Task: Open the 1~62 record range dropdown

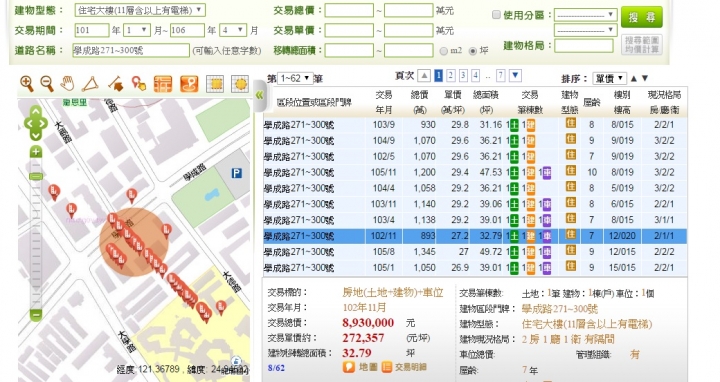Action: 295,79
